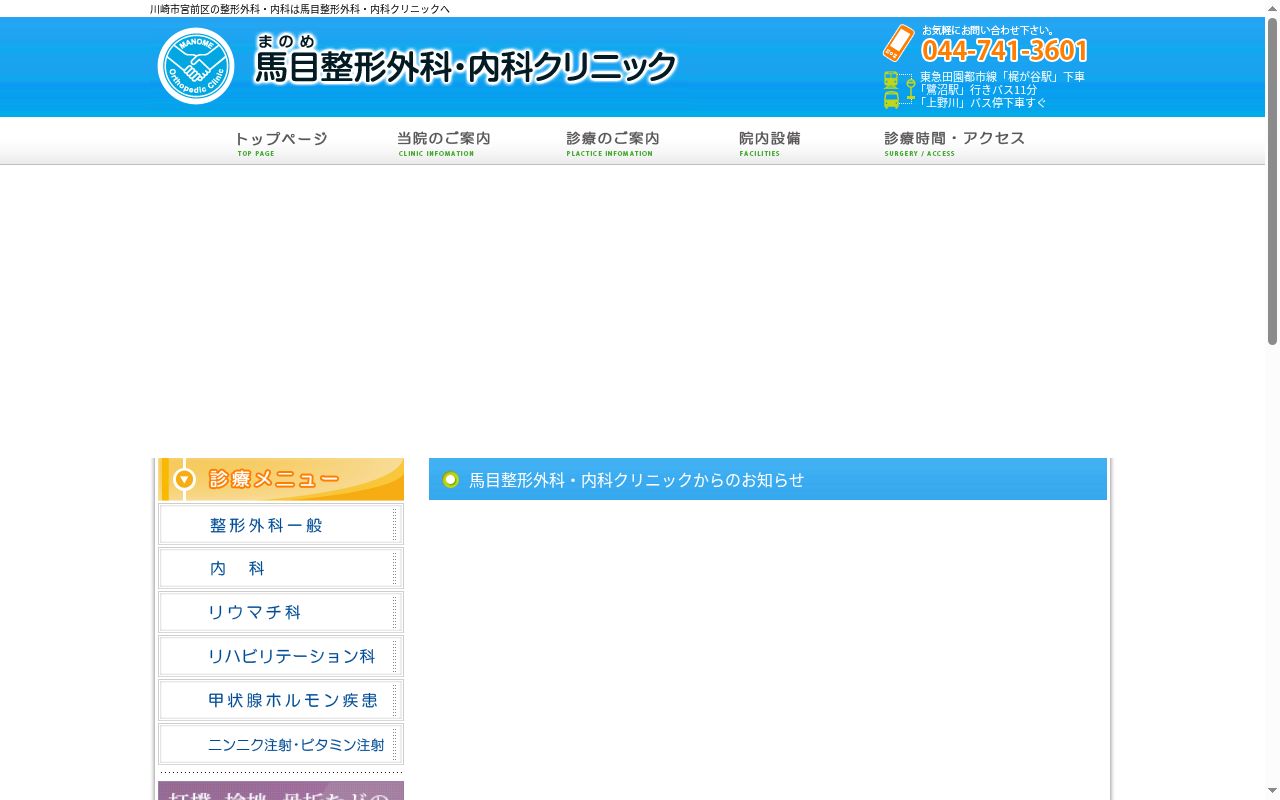Select リウマチ科 in the sidebar menu
Screen dimensions: 1280x800
tap(281, 612)
